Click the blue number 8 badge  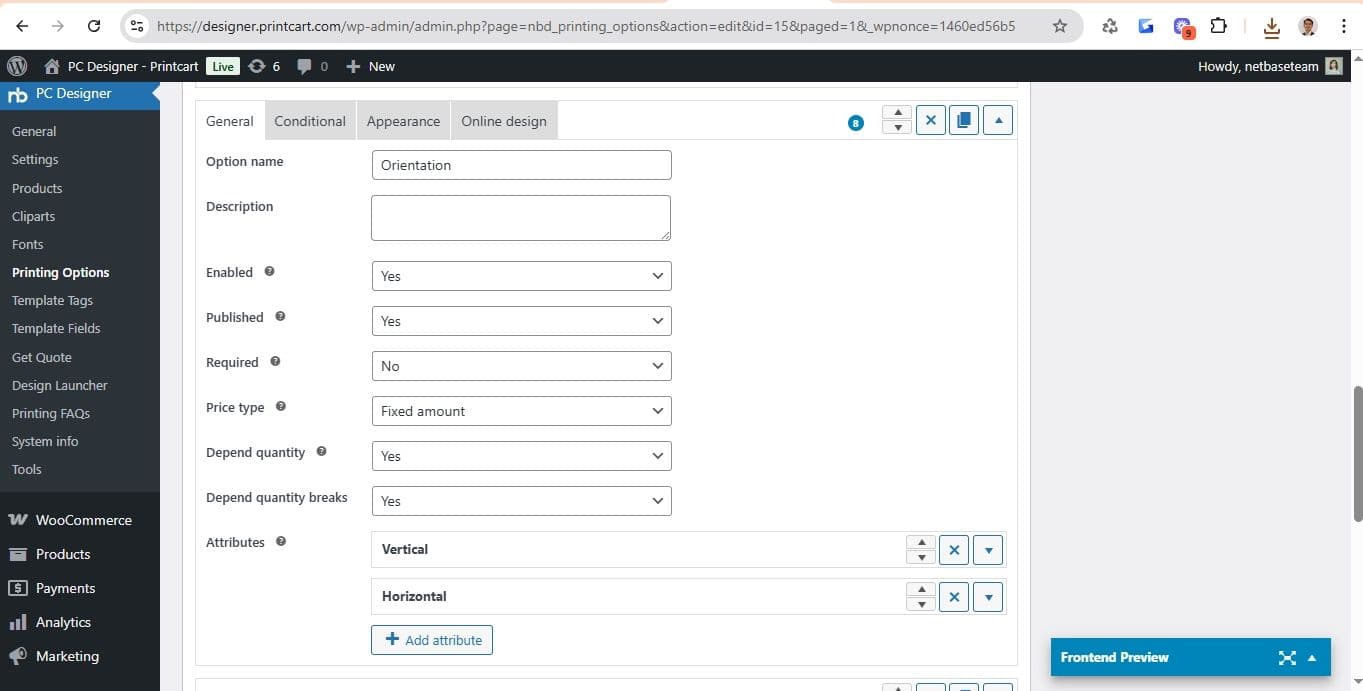click(x=855, y=123)
